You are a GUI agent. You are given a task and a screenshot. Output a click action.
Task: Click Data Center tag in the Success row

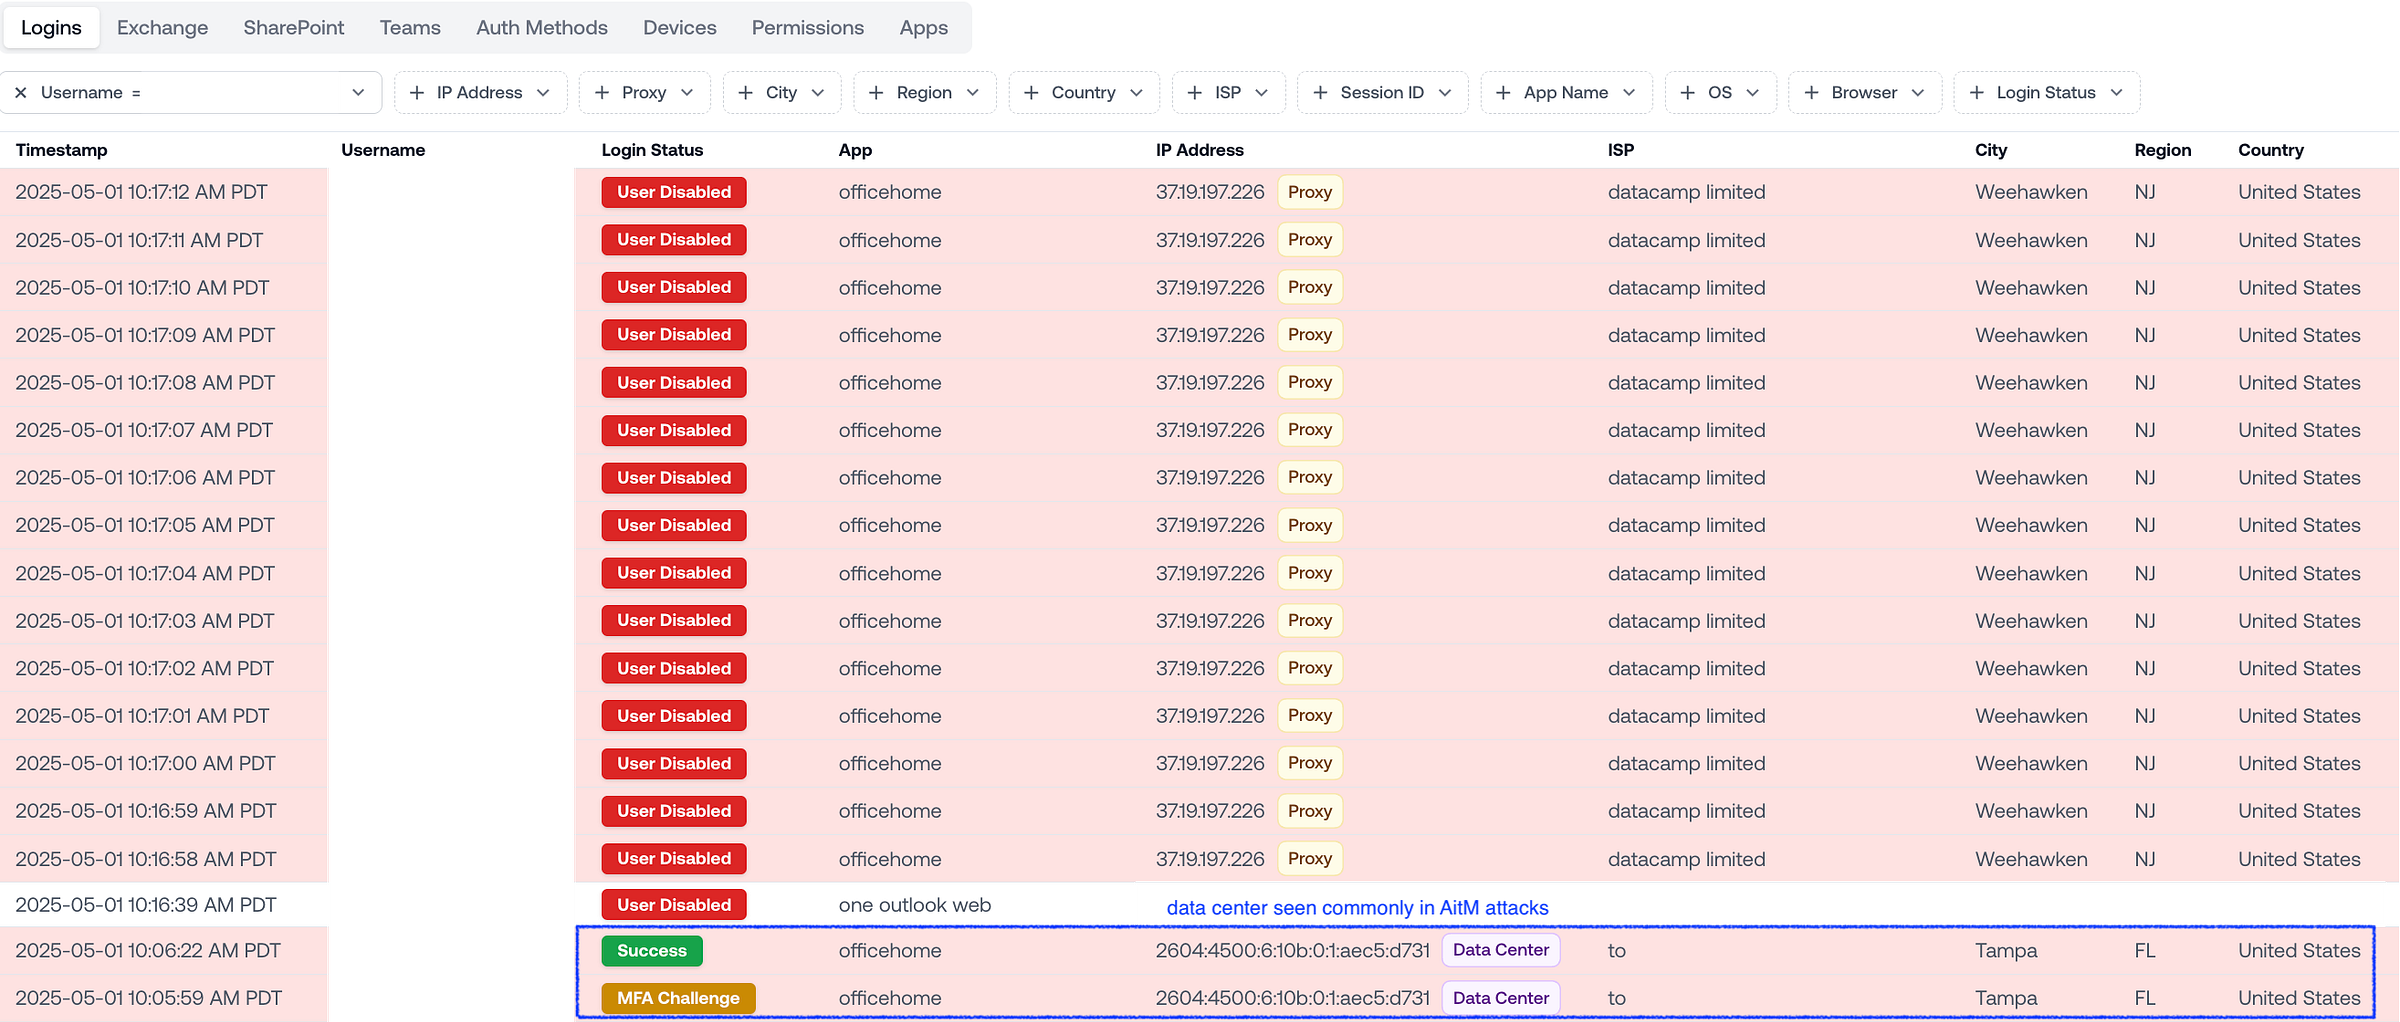1501,950
